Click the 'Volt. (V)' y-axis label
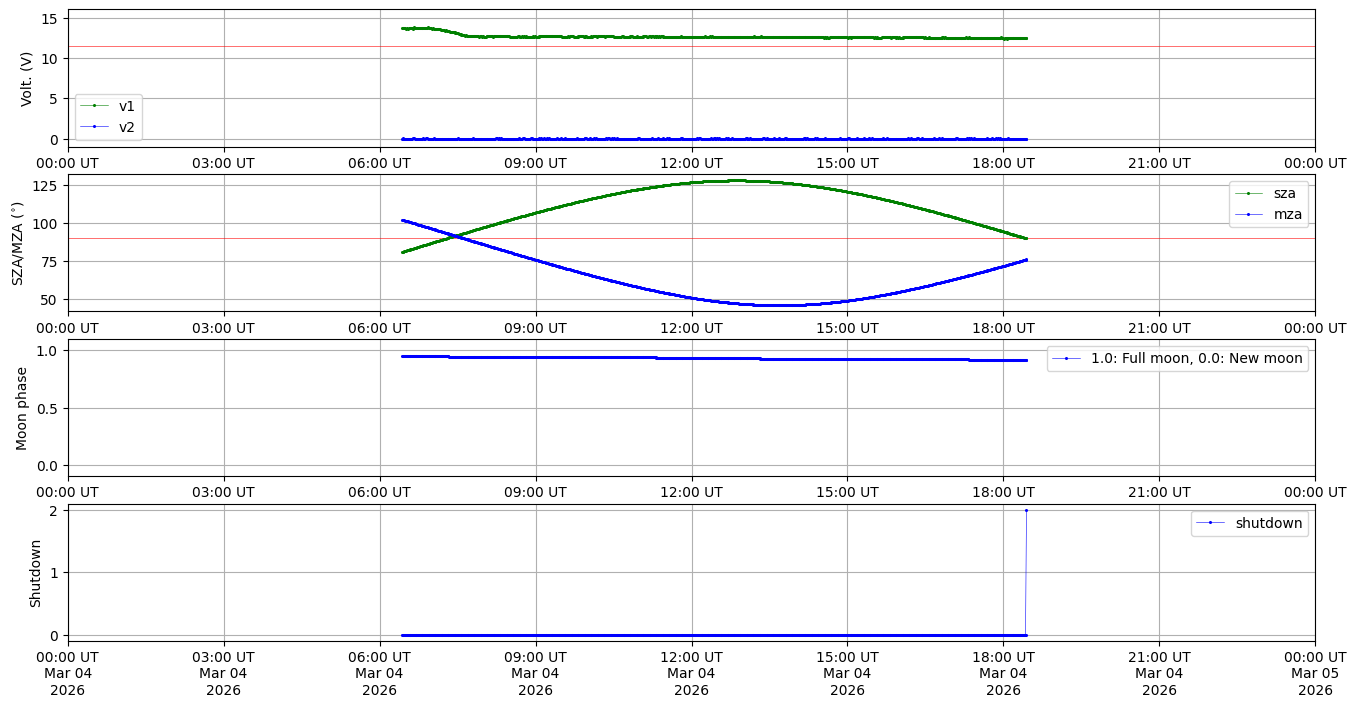The width and height of the screenshot is (1356, 707). click(27, 78)
